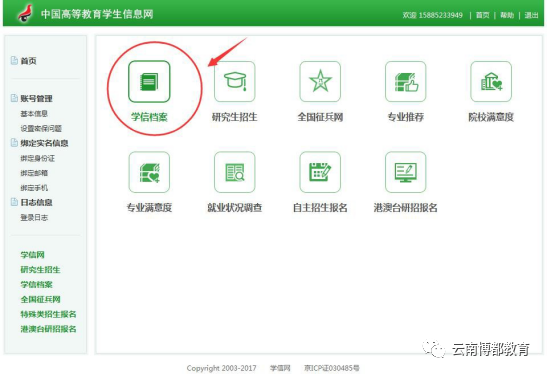Open 绑定手机 in the sidebar

34,188
